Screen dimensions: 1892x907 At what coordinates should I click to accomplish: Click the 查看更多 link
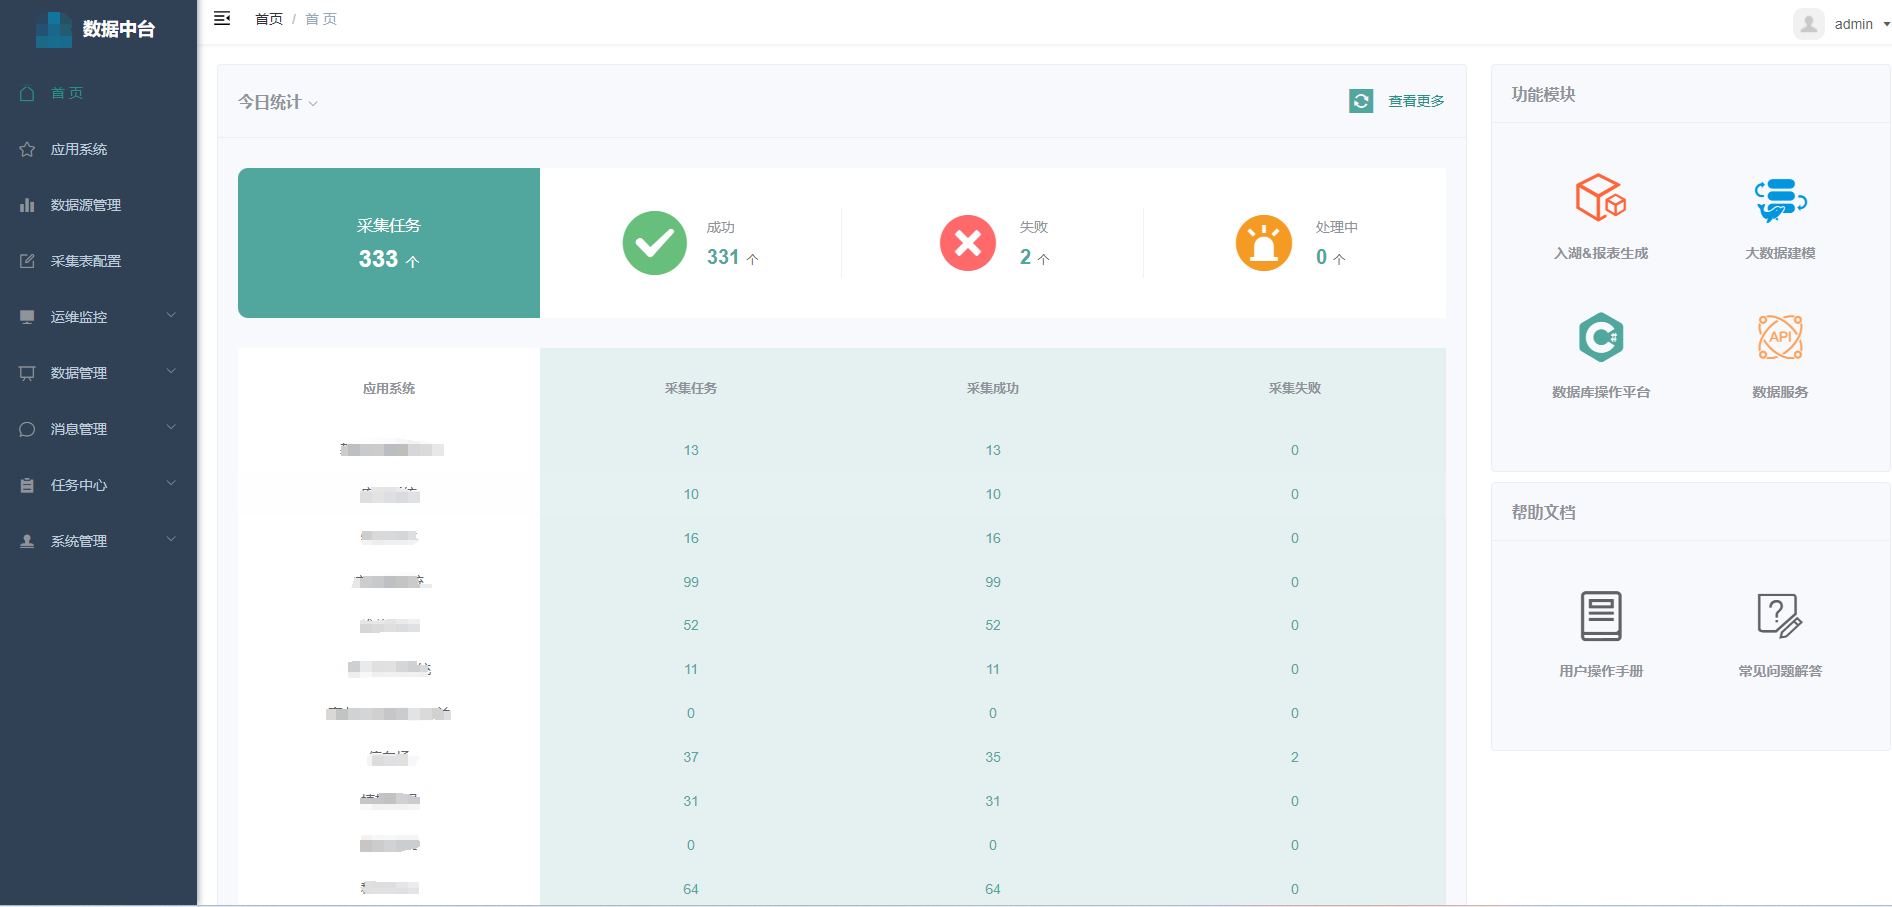(x=1415, y=101)
